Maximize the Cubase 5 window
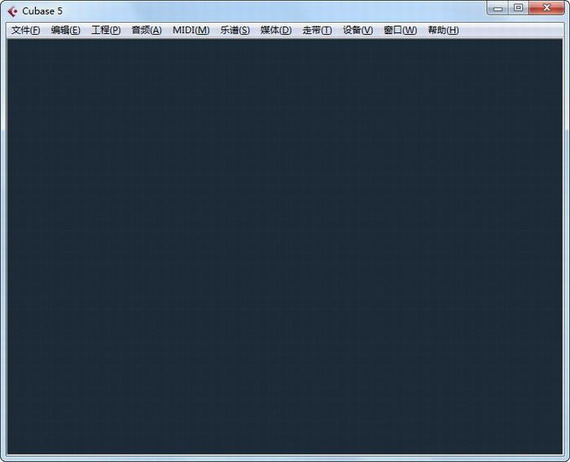 click(519, 8)
